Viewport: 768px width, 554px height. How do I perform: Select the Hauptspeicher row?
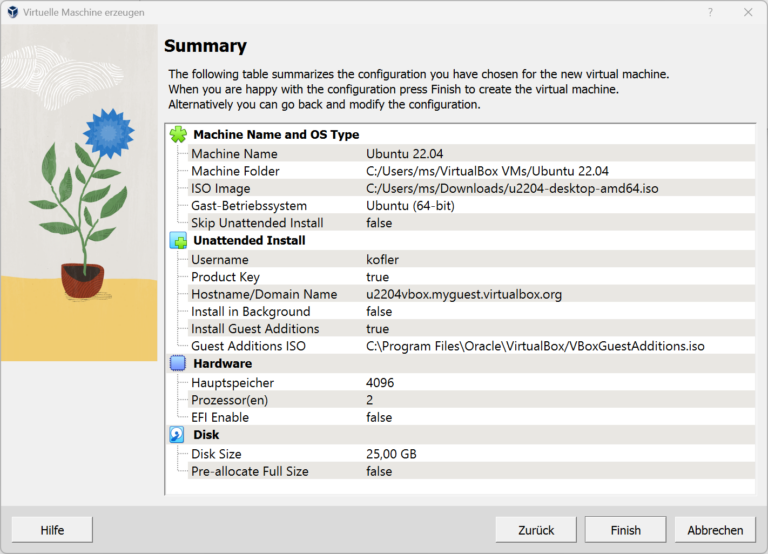(x=232, y=383)
